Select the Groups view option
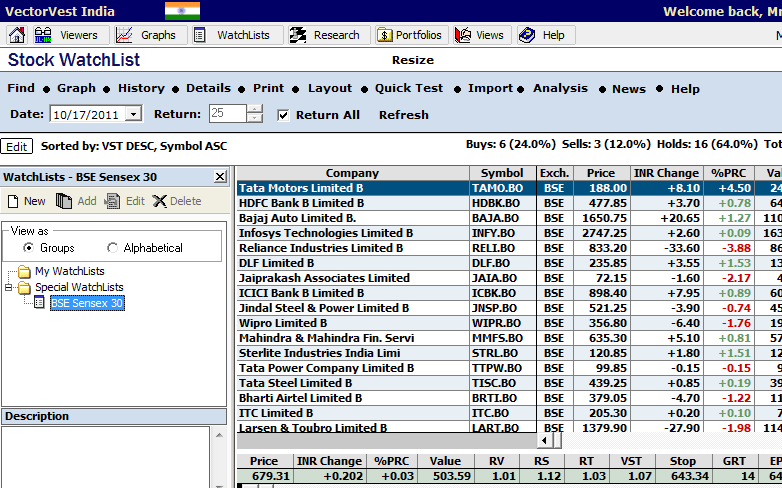 pyautogui.click(x=28, y=248)
